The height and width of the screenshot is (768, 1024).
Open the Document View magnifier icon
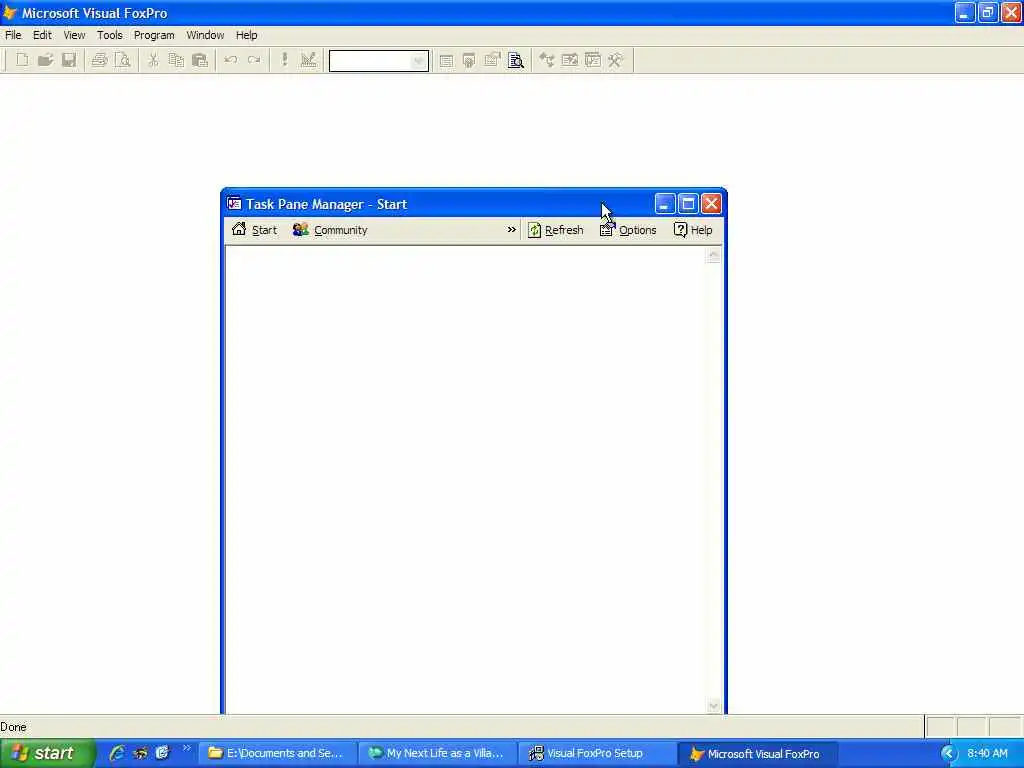(516, 61)
